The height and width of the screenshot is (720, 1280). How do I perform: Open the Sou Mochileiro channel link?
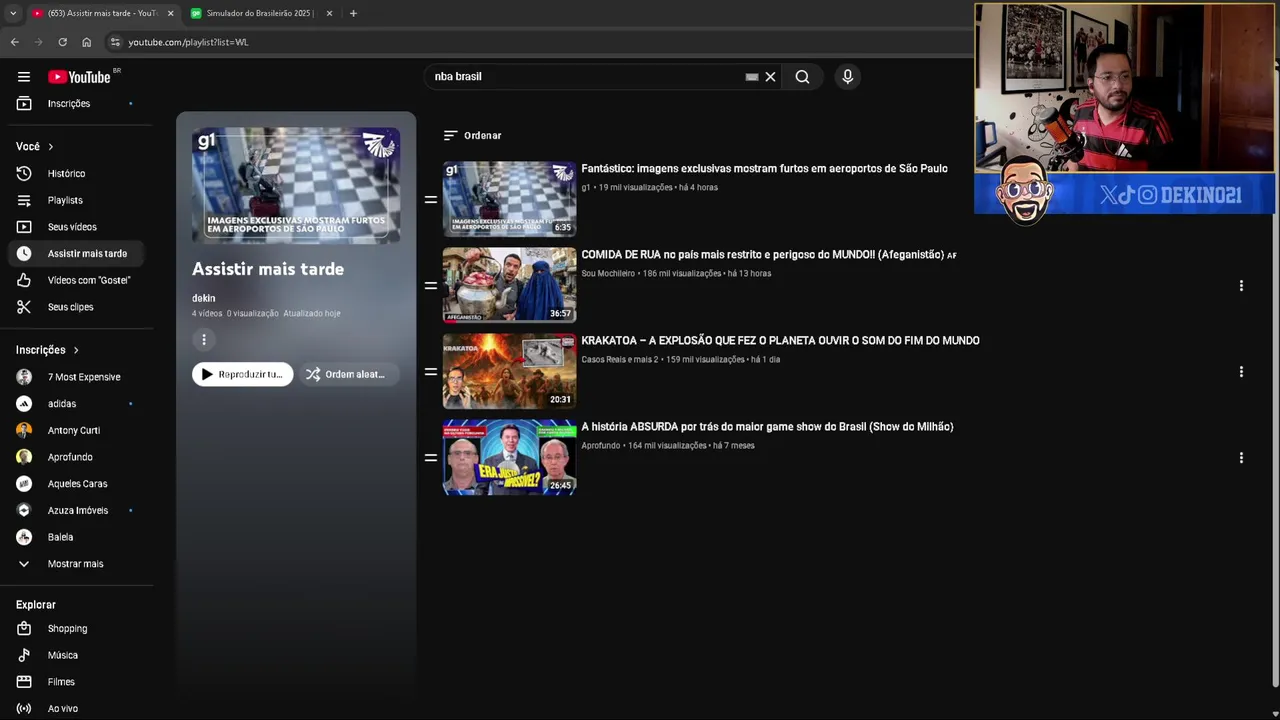pos(608,273)
